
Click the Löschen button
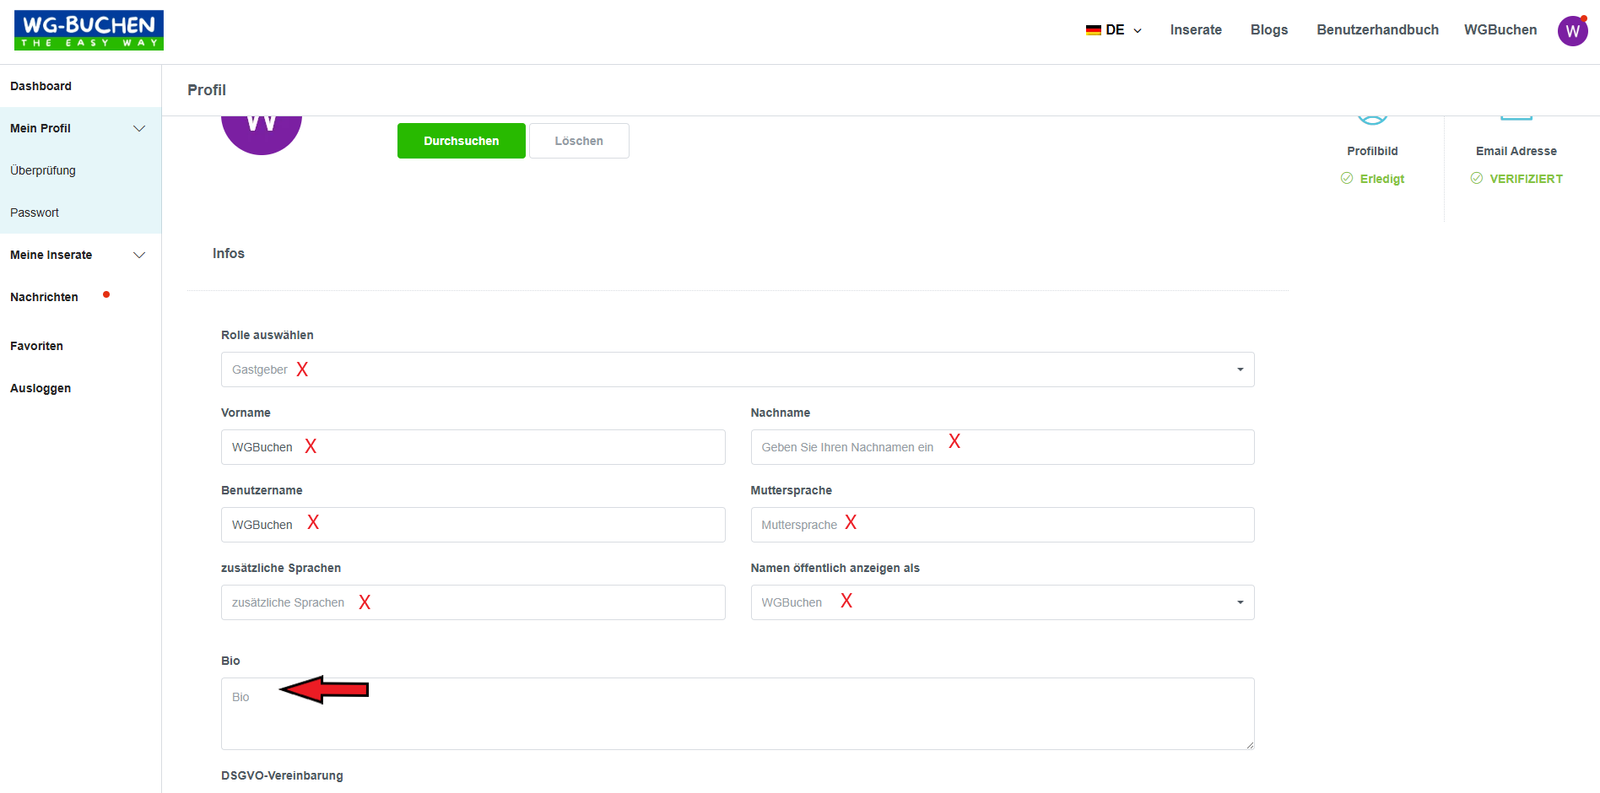579,141
